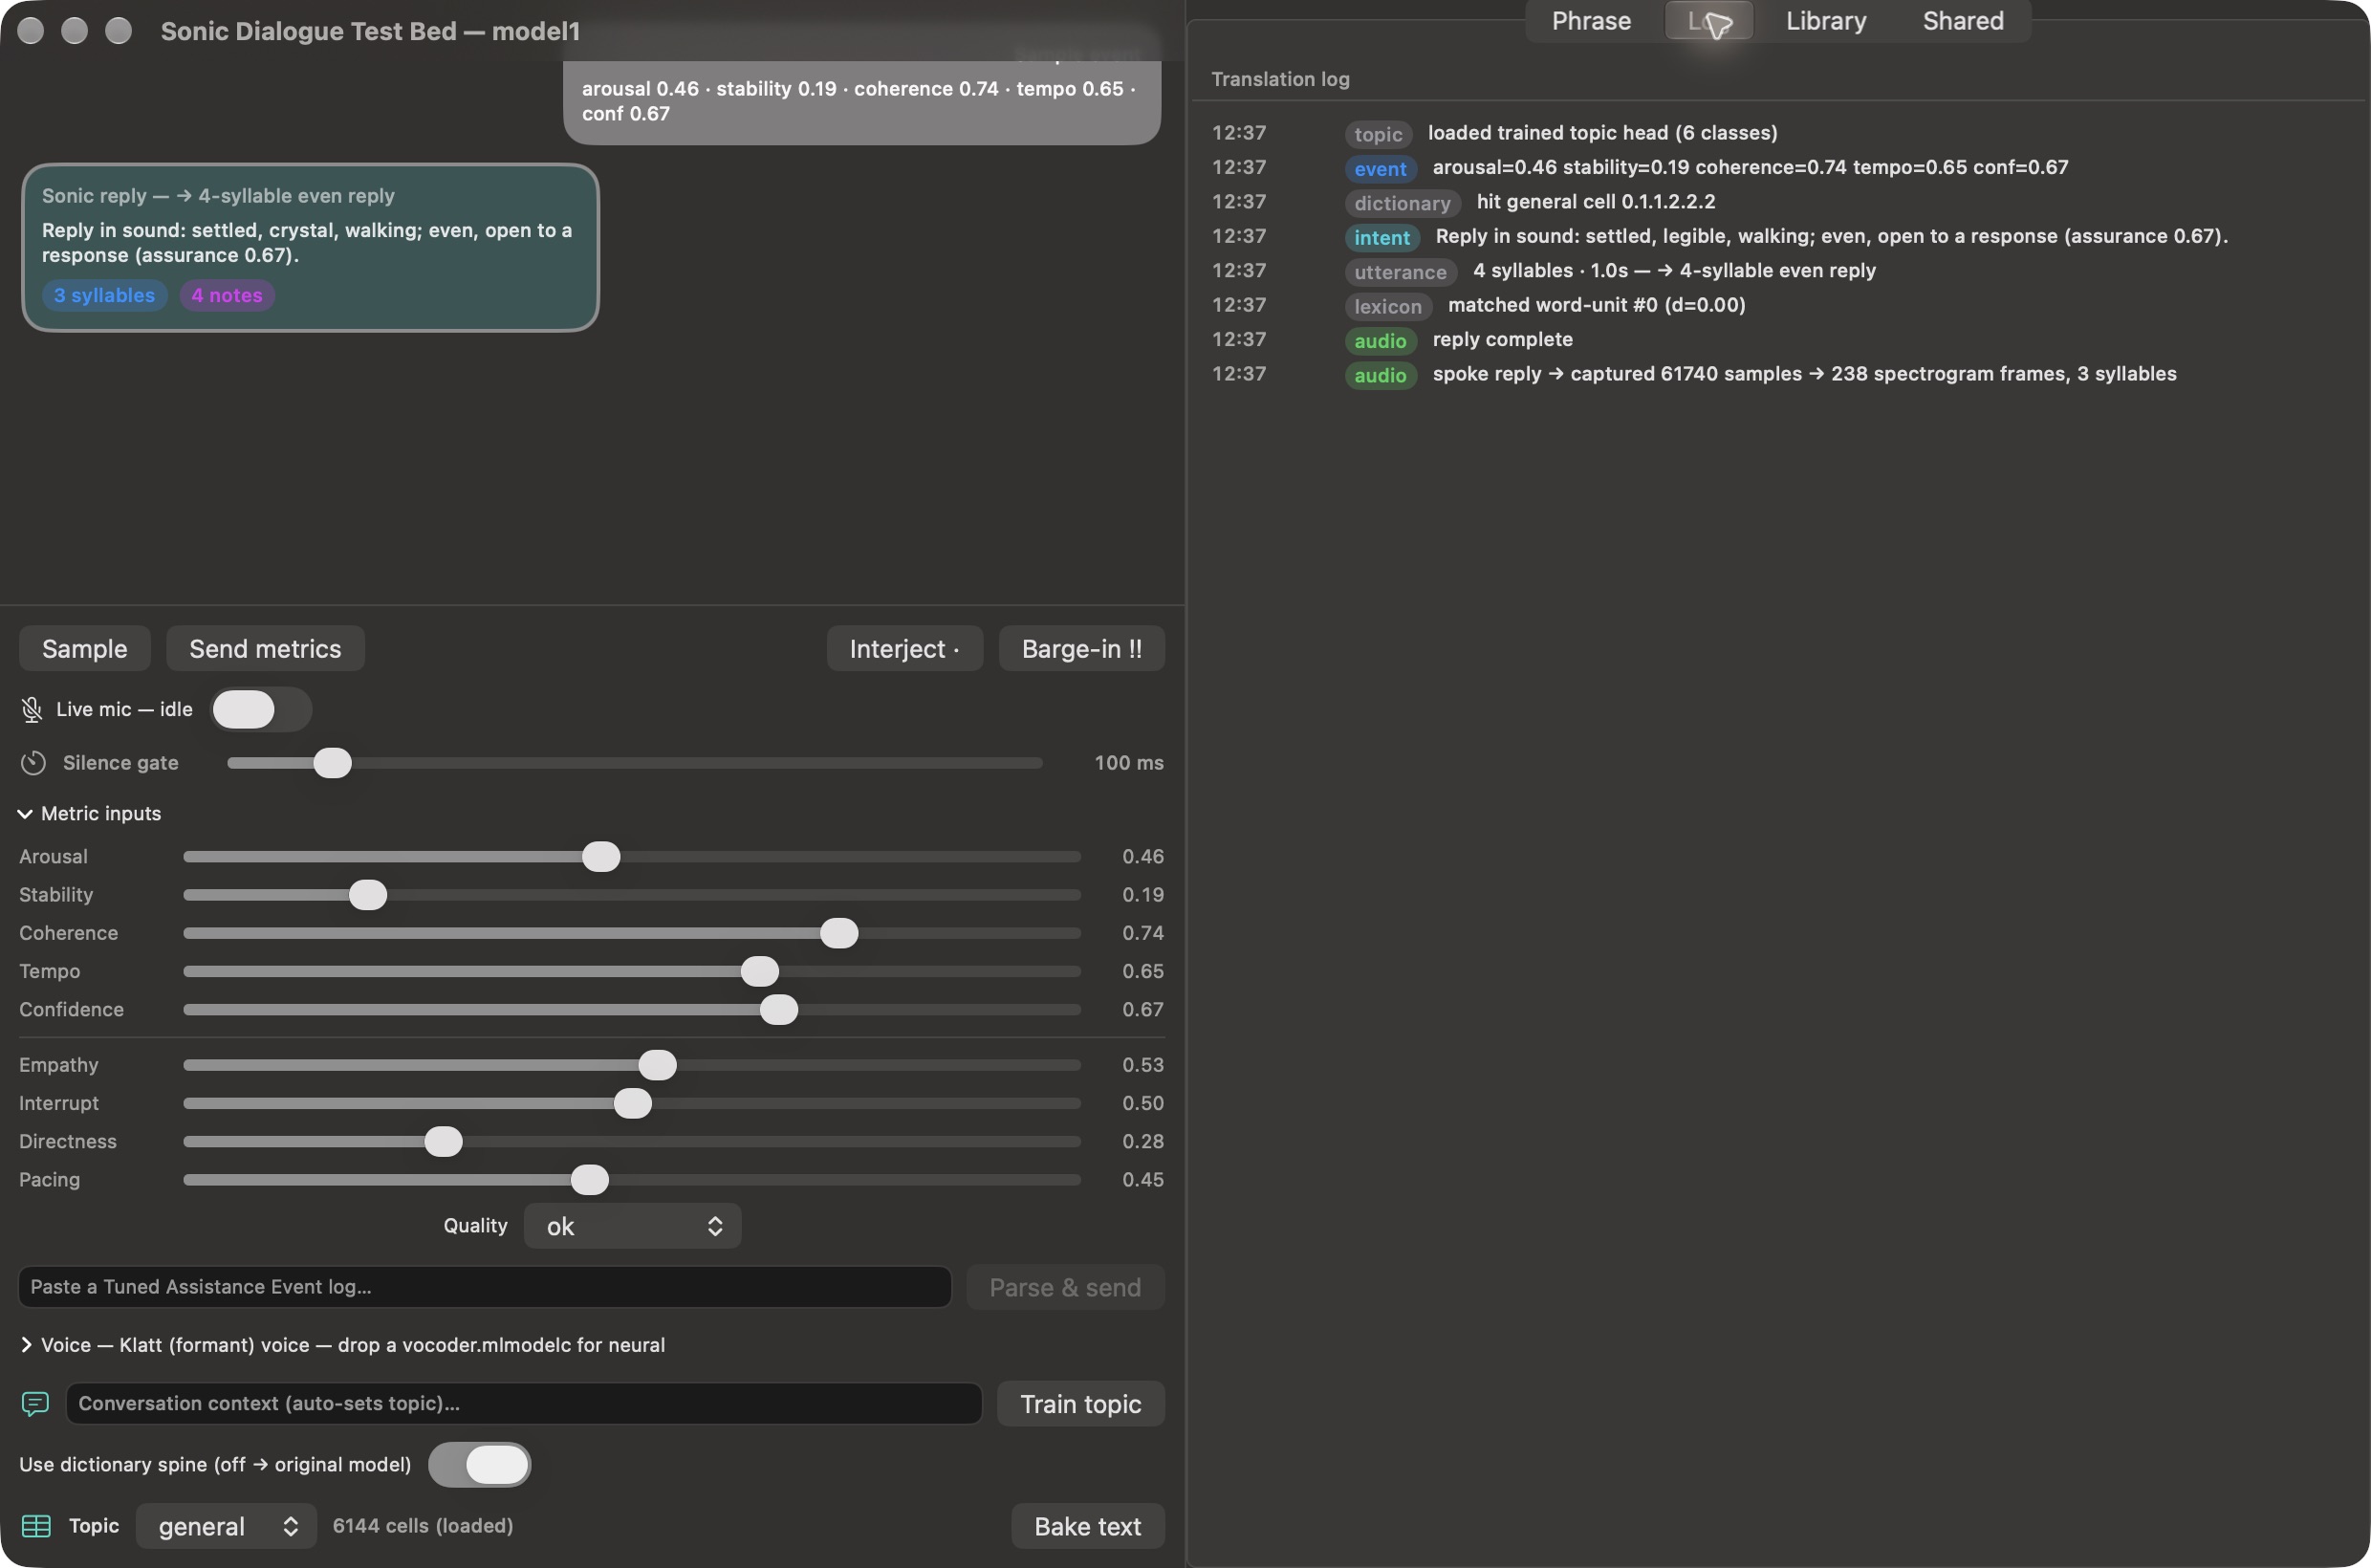This screenshot has height=1568, width=2371.
Task: Expand the Voice Klatt formant section
Action: 25,1345
